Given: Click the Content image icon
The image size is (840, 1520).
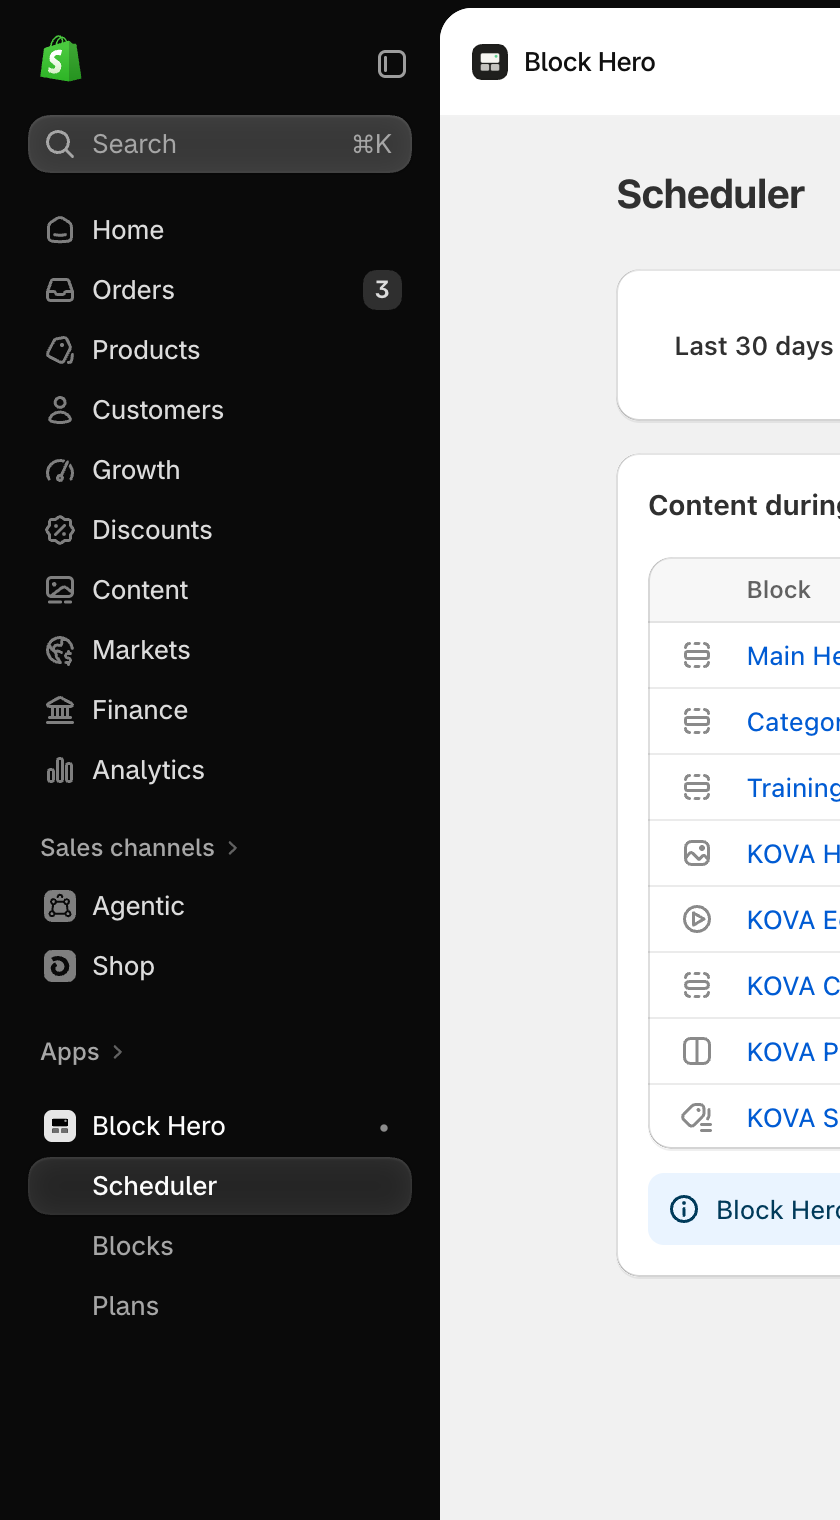Looking at the screenshot, I should tap(60, 590).
